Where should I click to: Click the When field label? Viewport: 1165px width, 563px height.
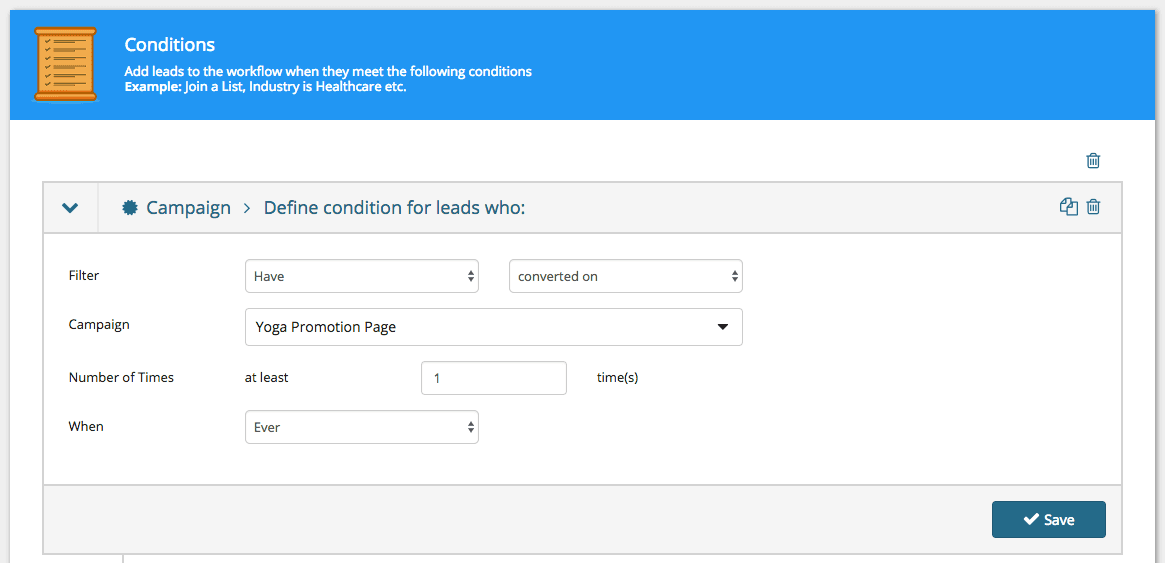point(86,426)
